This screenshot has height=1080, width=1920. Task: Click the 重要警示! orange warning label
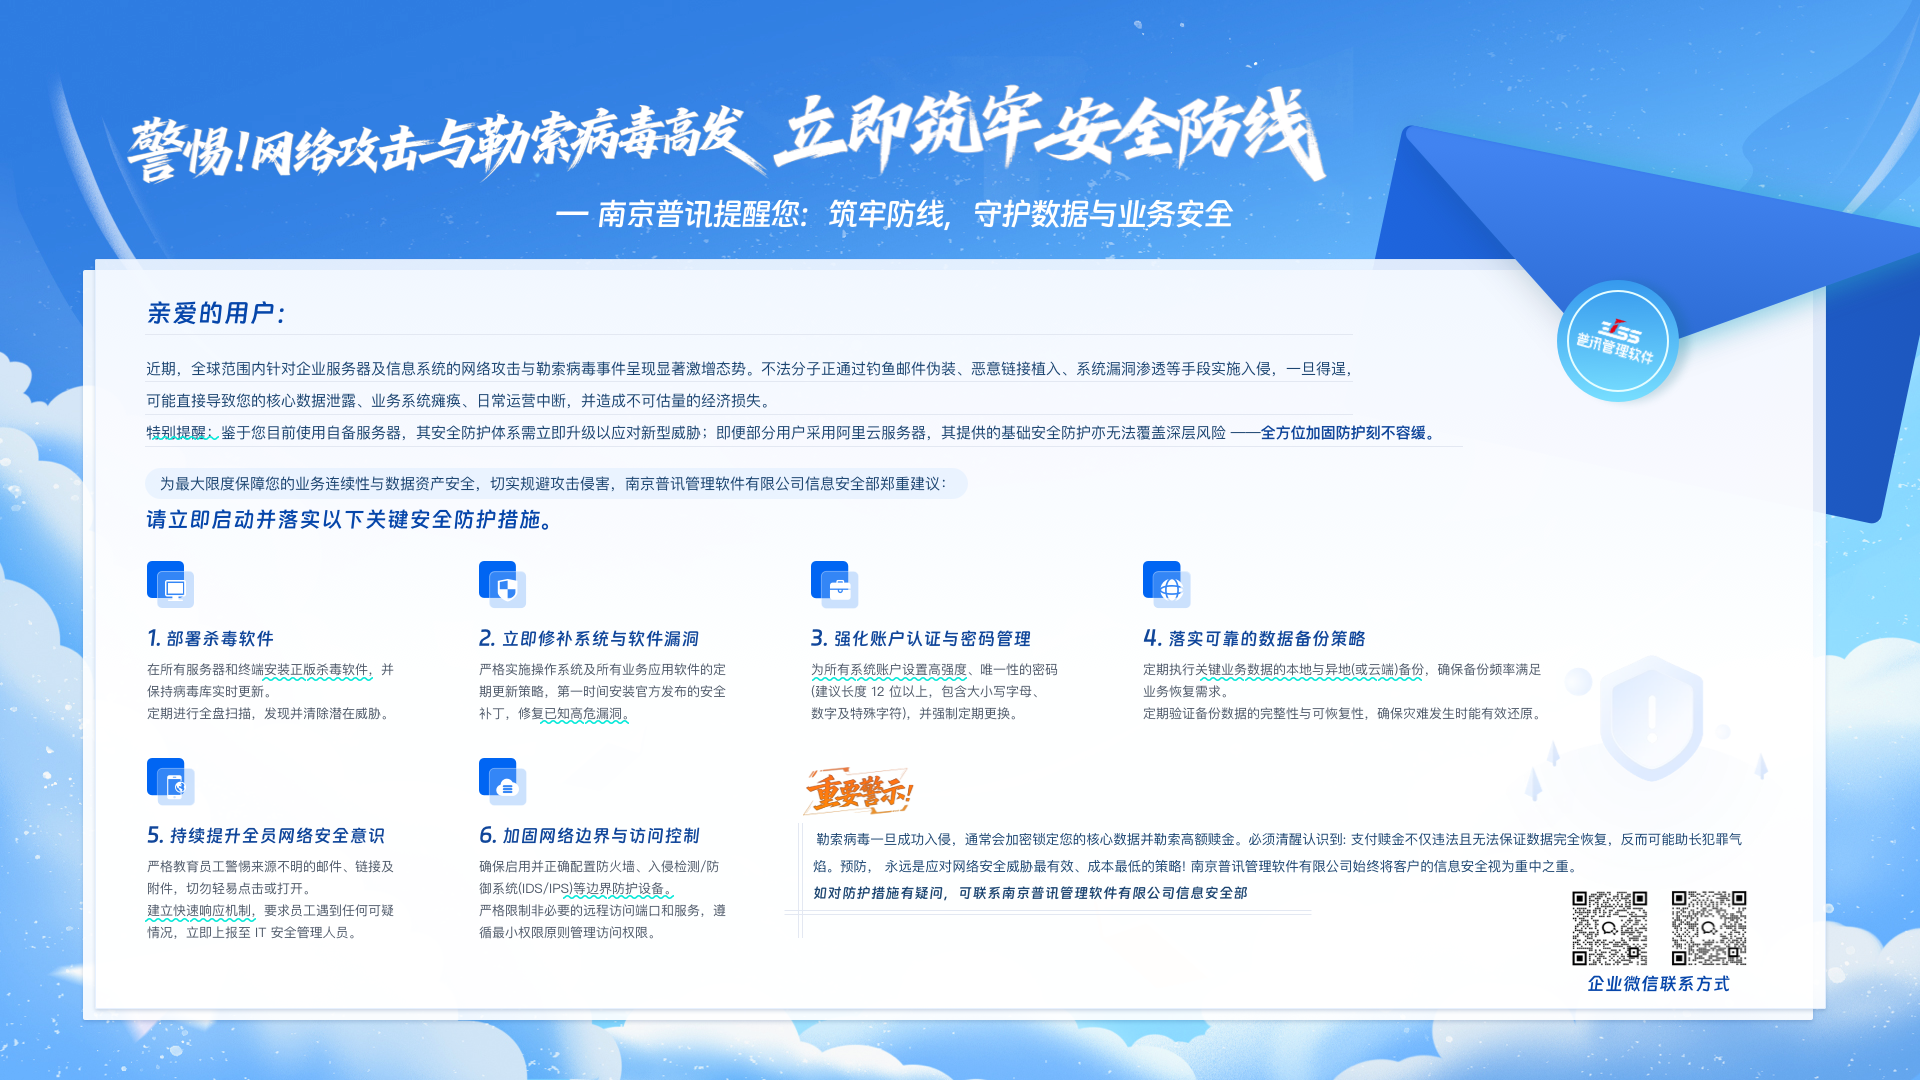point(859,792)
